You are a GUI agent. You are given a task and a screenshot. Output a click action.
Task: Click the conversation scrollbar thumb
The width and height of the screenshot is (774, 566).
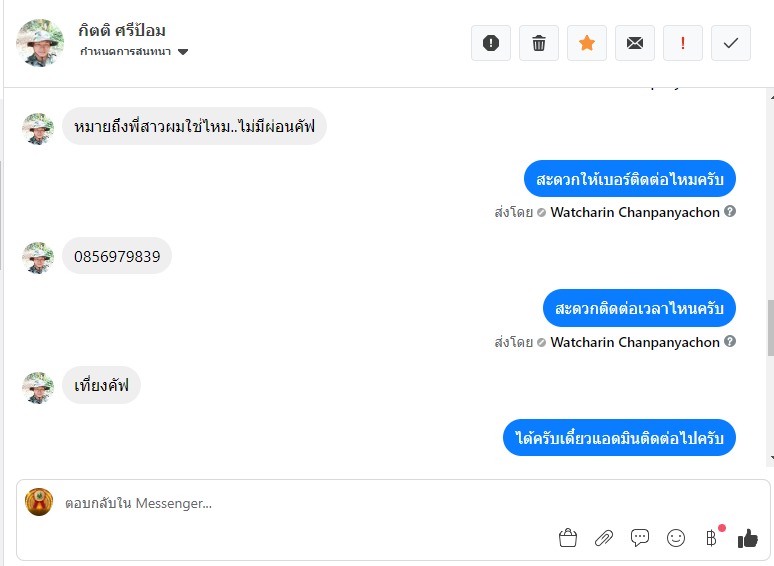tap(769, 327)
